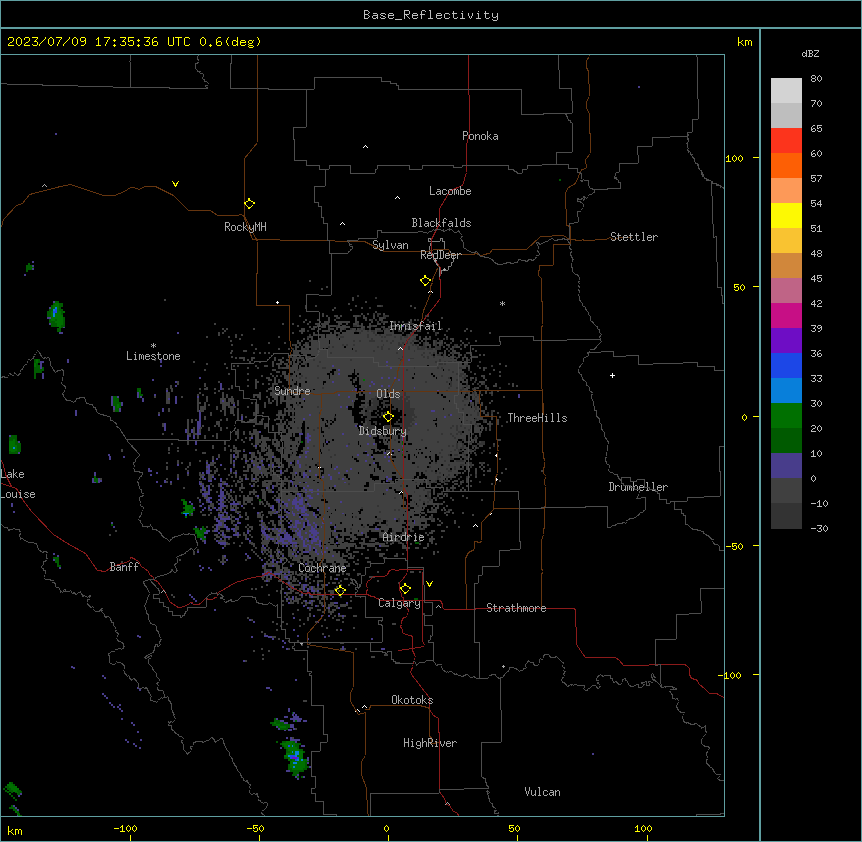This screenshot has height=842, width=862.
Task: Click the Banff label
Action: (124, 567)
